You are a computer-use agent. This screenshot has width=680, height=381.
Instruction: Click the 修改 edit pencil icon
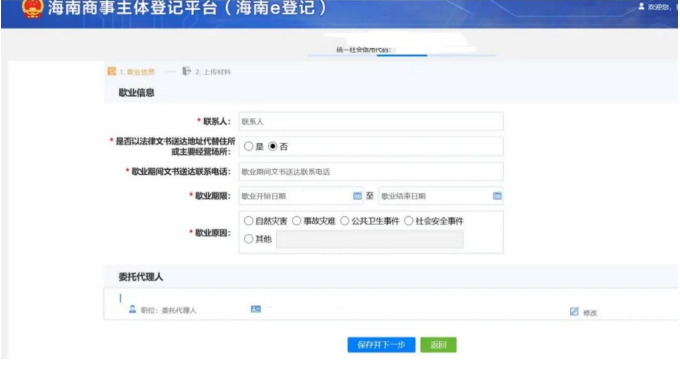pos(574,312)
